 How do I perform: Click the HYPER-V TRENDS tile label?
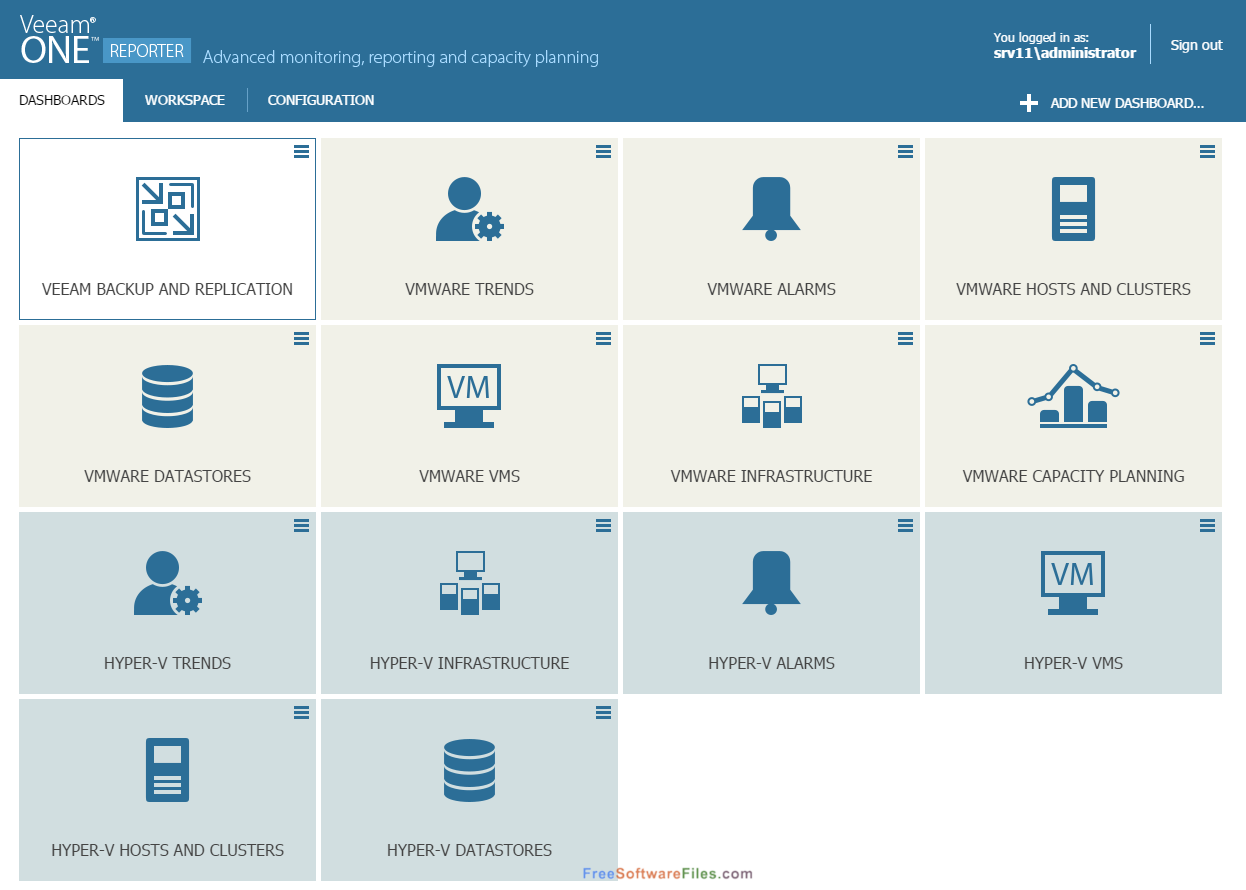click(x=167, y=663)
